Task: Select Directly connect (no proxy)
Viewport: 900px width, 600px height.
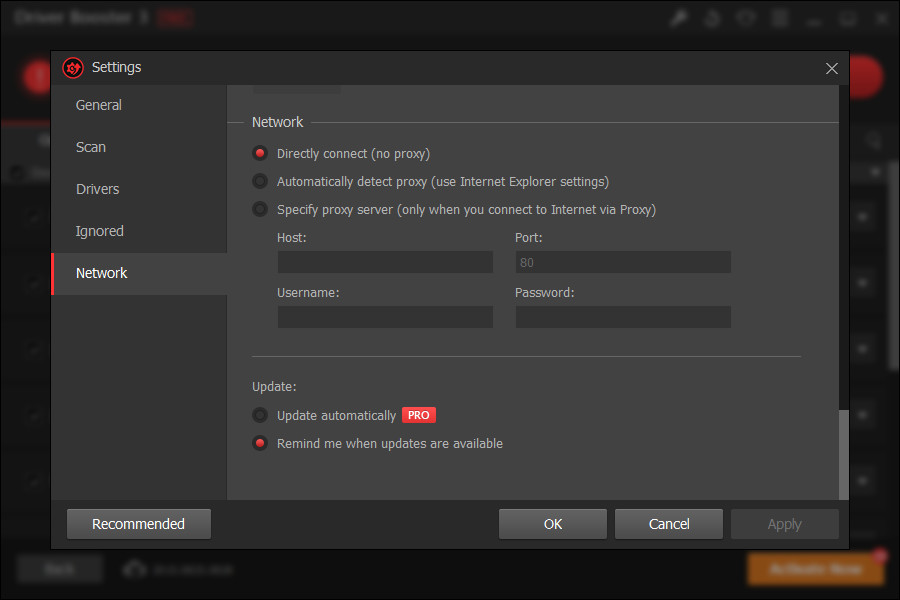Action: [260, 153]
